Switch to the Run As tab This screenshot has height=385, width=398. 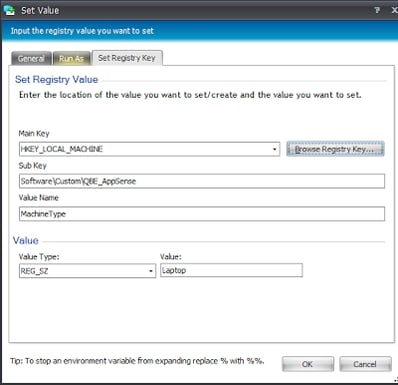click(x=72, y=59)
